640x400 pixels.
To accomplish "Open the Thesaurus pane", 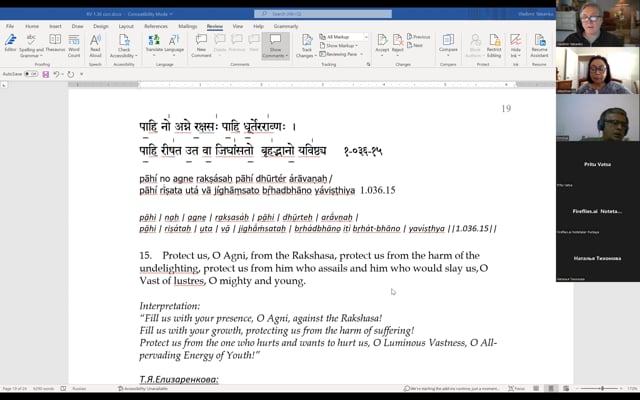I will 55,44.
